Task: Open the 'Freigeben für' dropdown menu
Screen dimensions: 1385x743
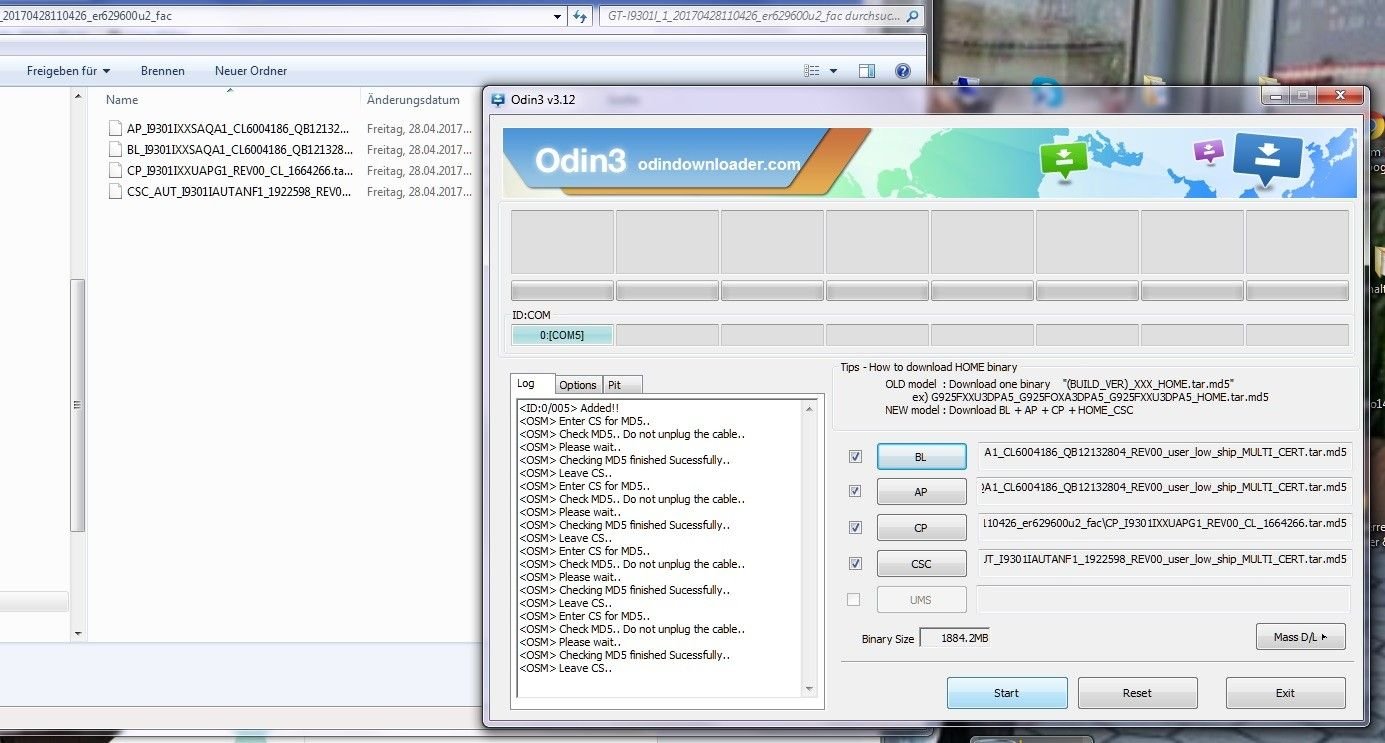Action: (x=68, y=71)
